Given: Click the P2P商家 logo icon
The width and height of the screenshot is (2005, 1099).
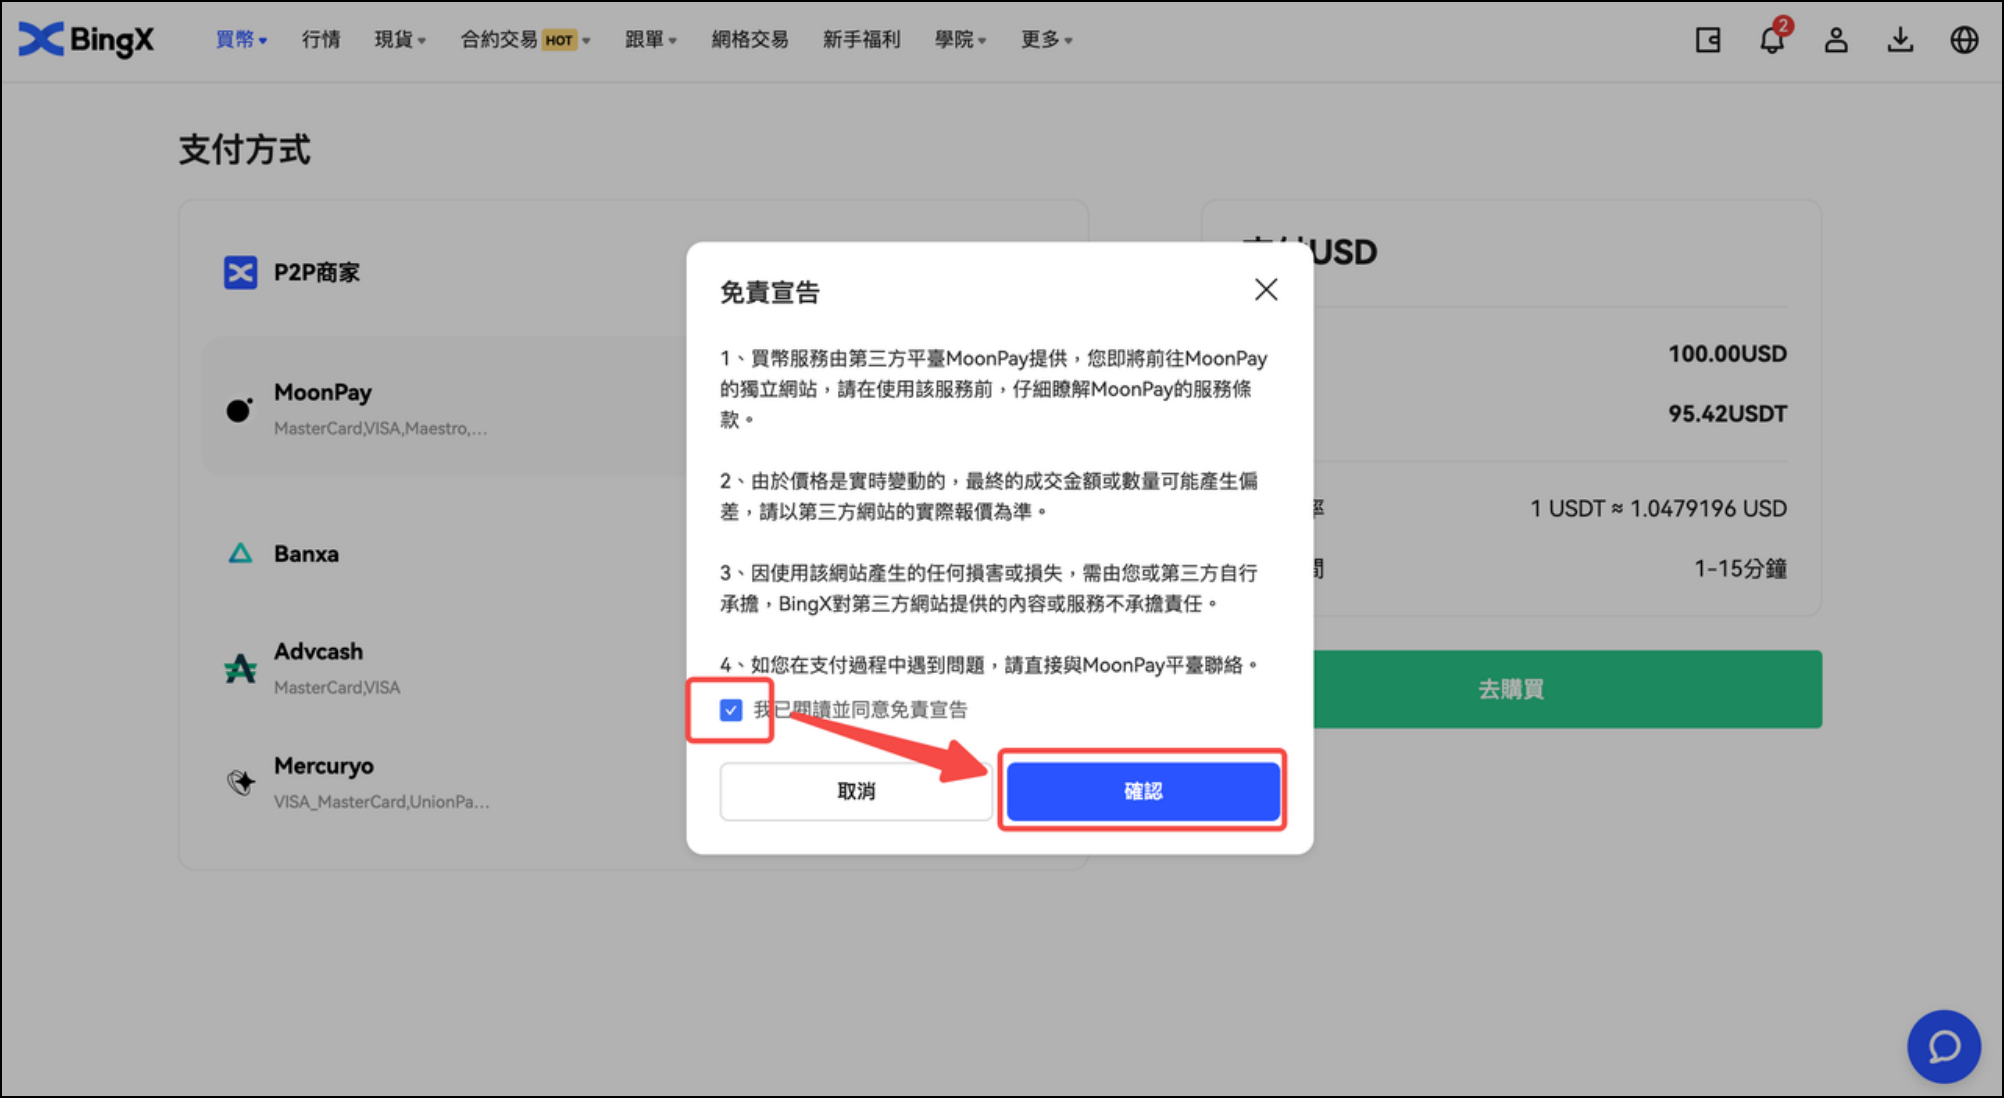Looking at the screenshot, I should coord(240,272).
